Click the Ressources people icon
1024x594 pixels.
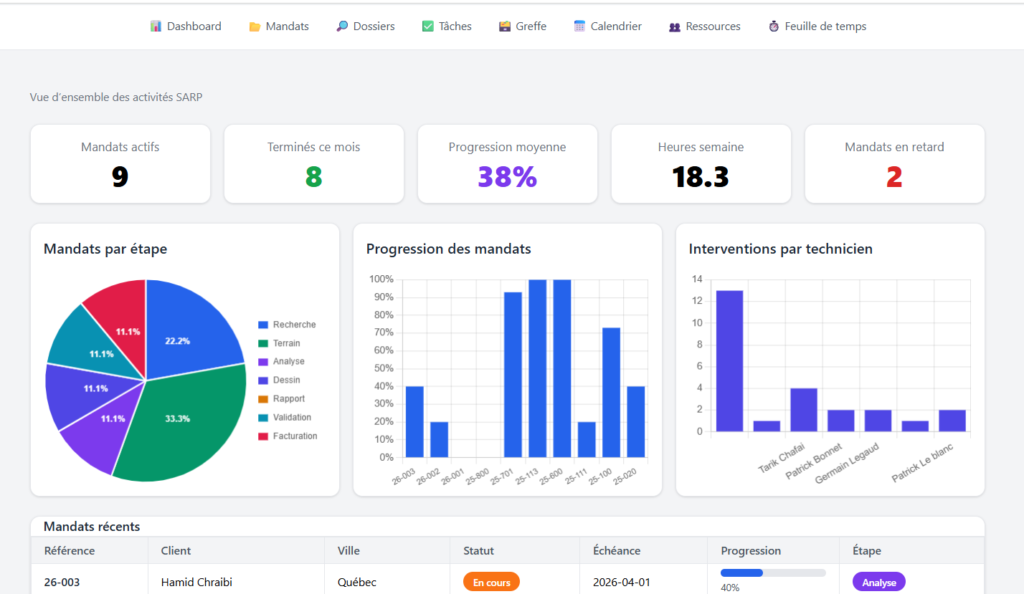pos(675,27)
